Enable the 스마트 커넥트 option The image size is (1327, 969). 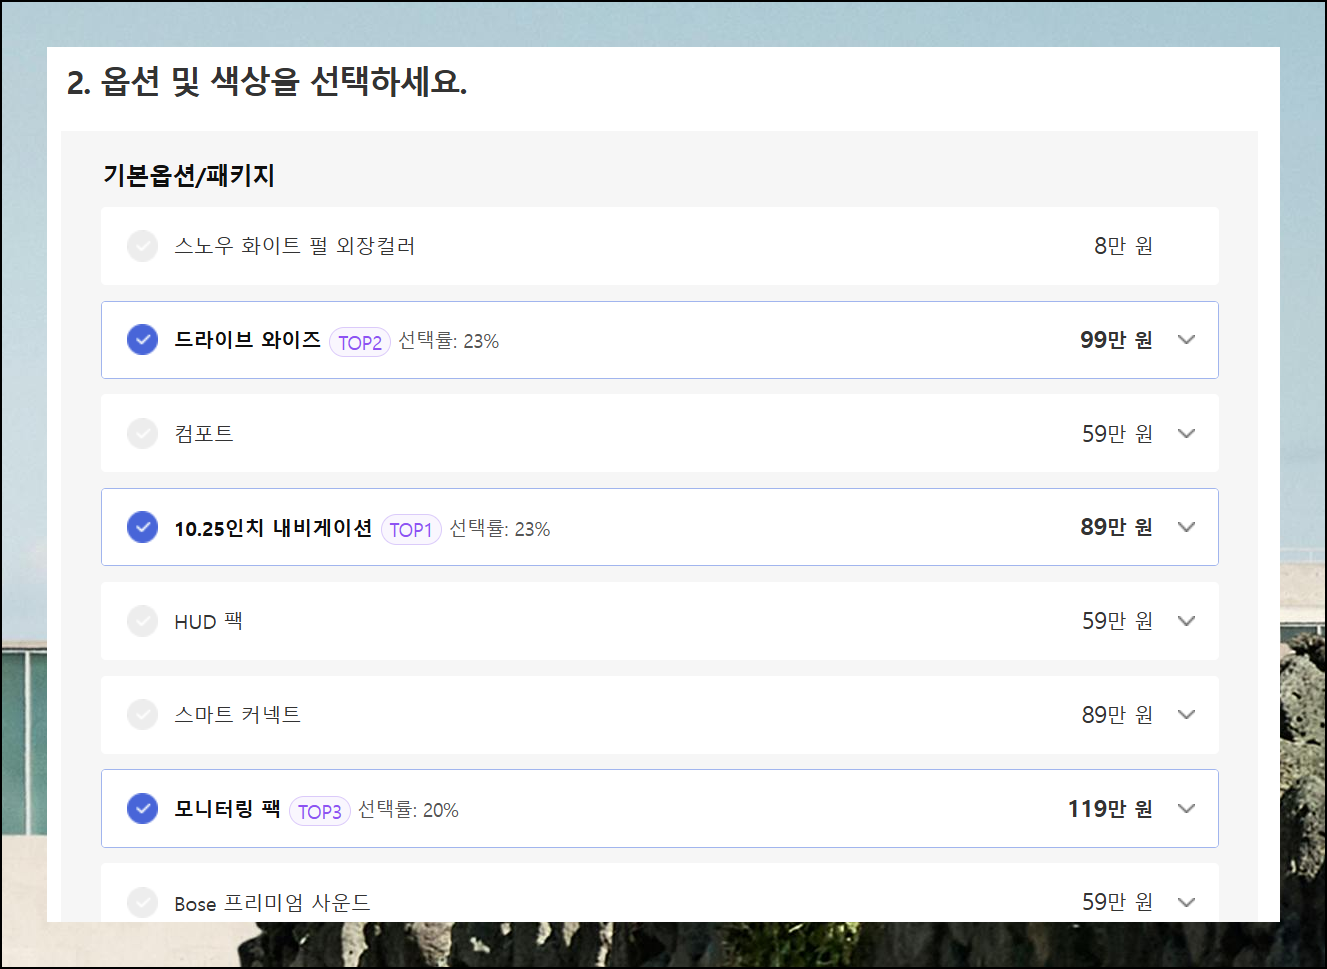pyautogui.click(x=143, y=715)
